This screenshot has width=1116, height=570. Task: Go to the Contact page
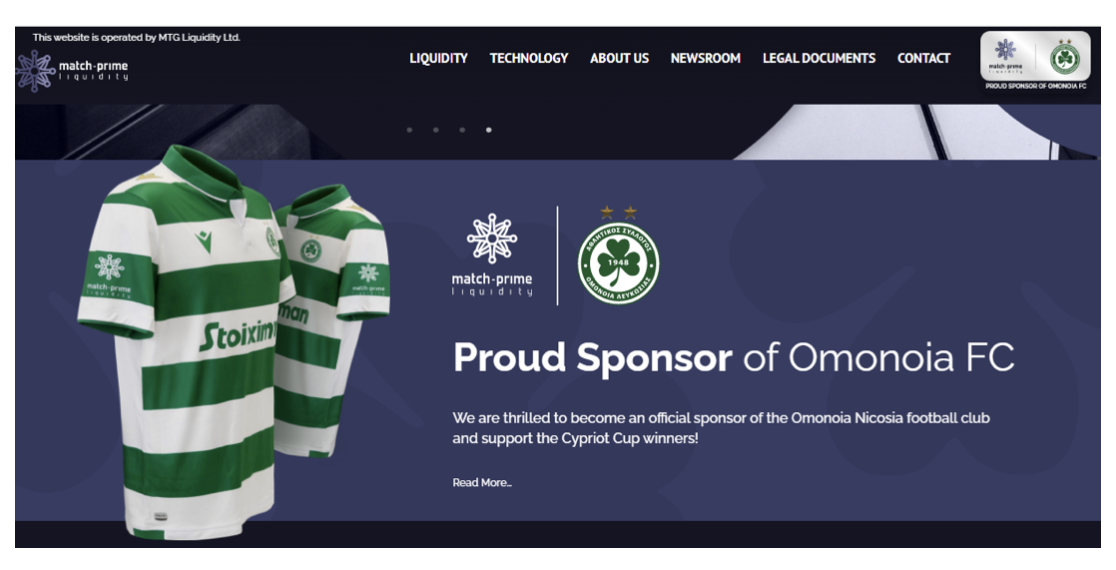(x=924, y=58)
